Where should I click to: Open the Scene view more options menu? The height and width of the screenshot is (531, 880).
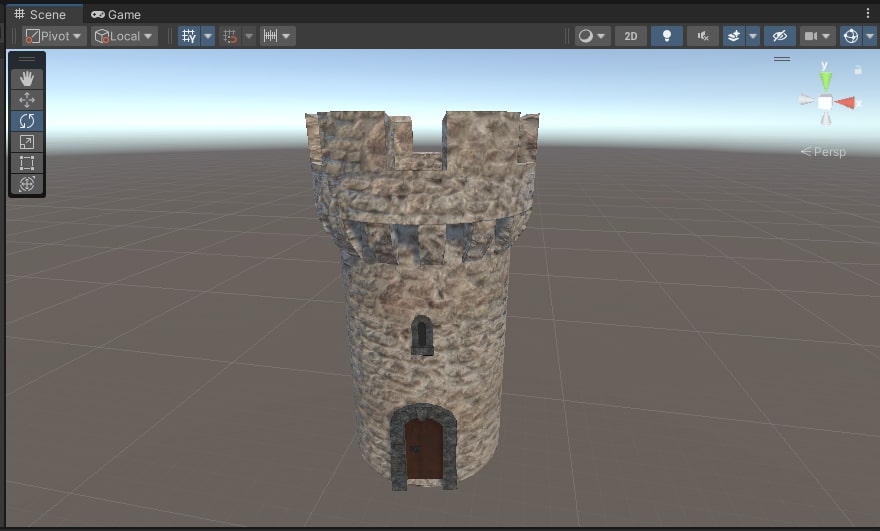click(868, 13)
